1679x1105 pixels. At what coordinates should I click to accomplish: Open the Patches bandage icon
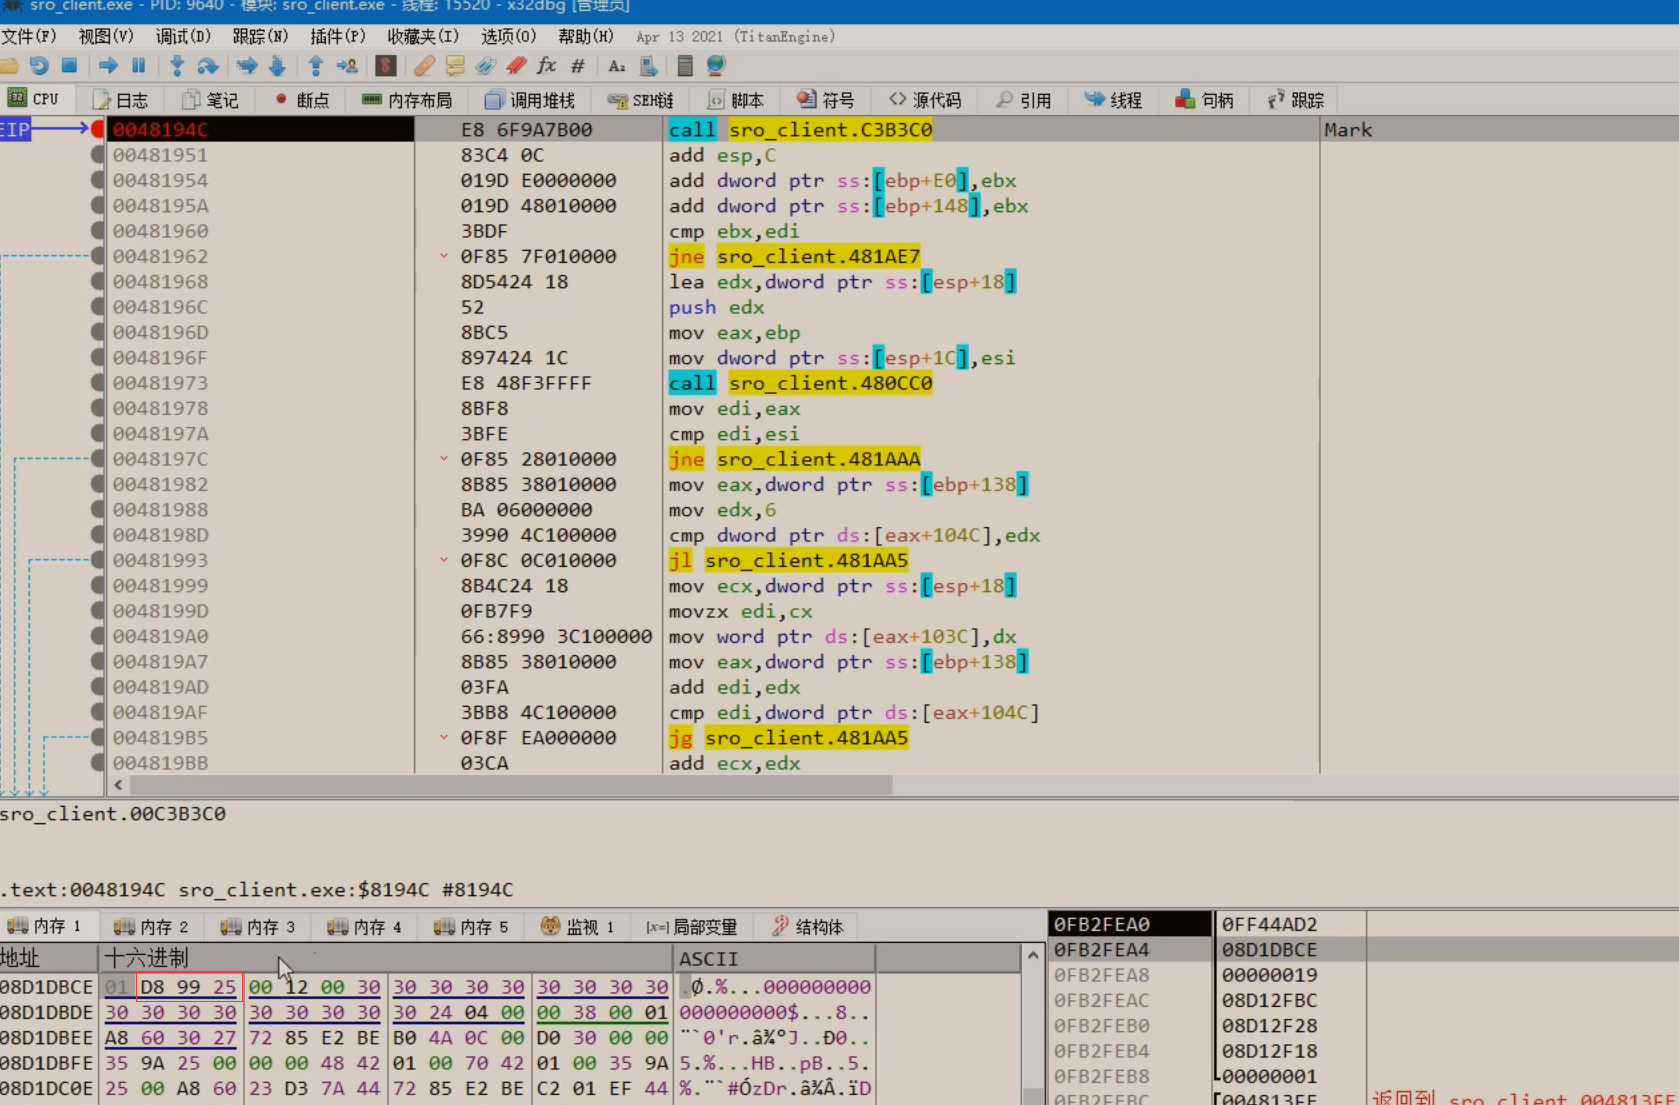(424, 66)
